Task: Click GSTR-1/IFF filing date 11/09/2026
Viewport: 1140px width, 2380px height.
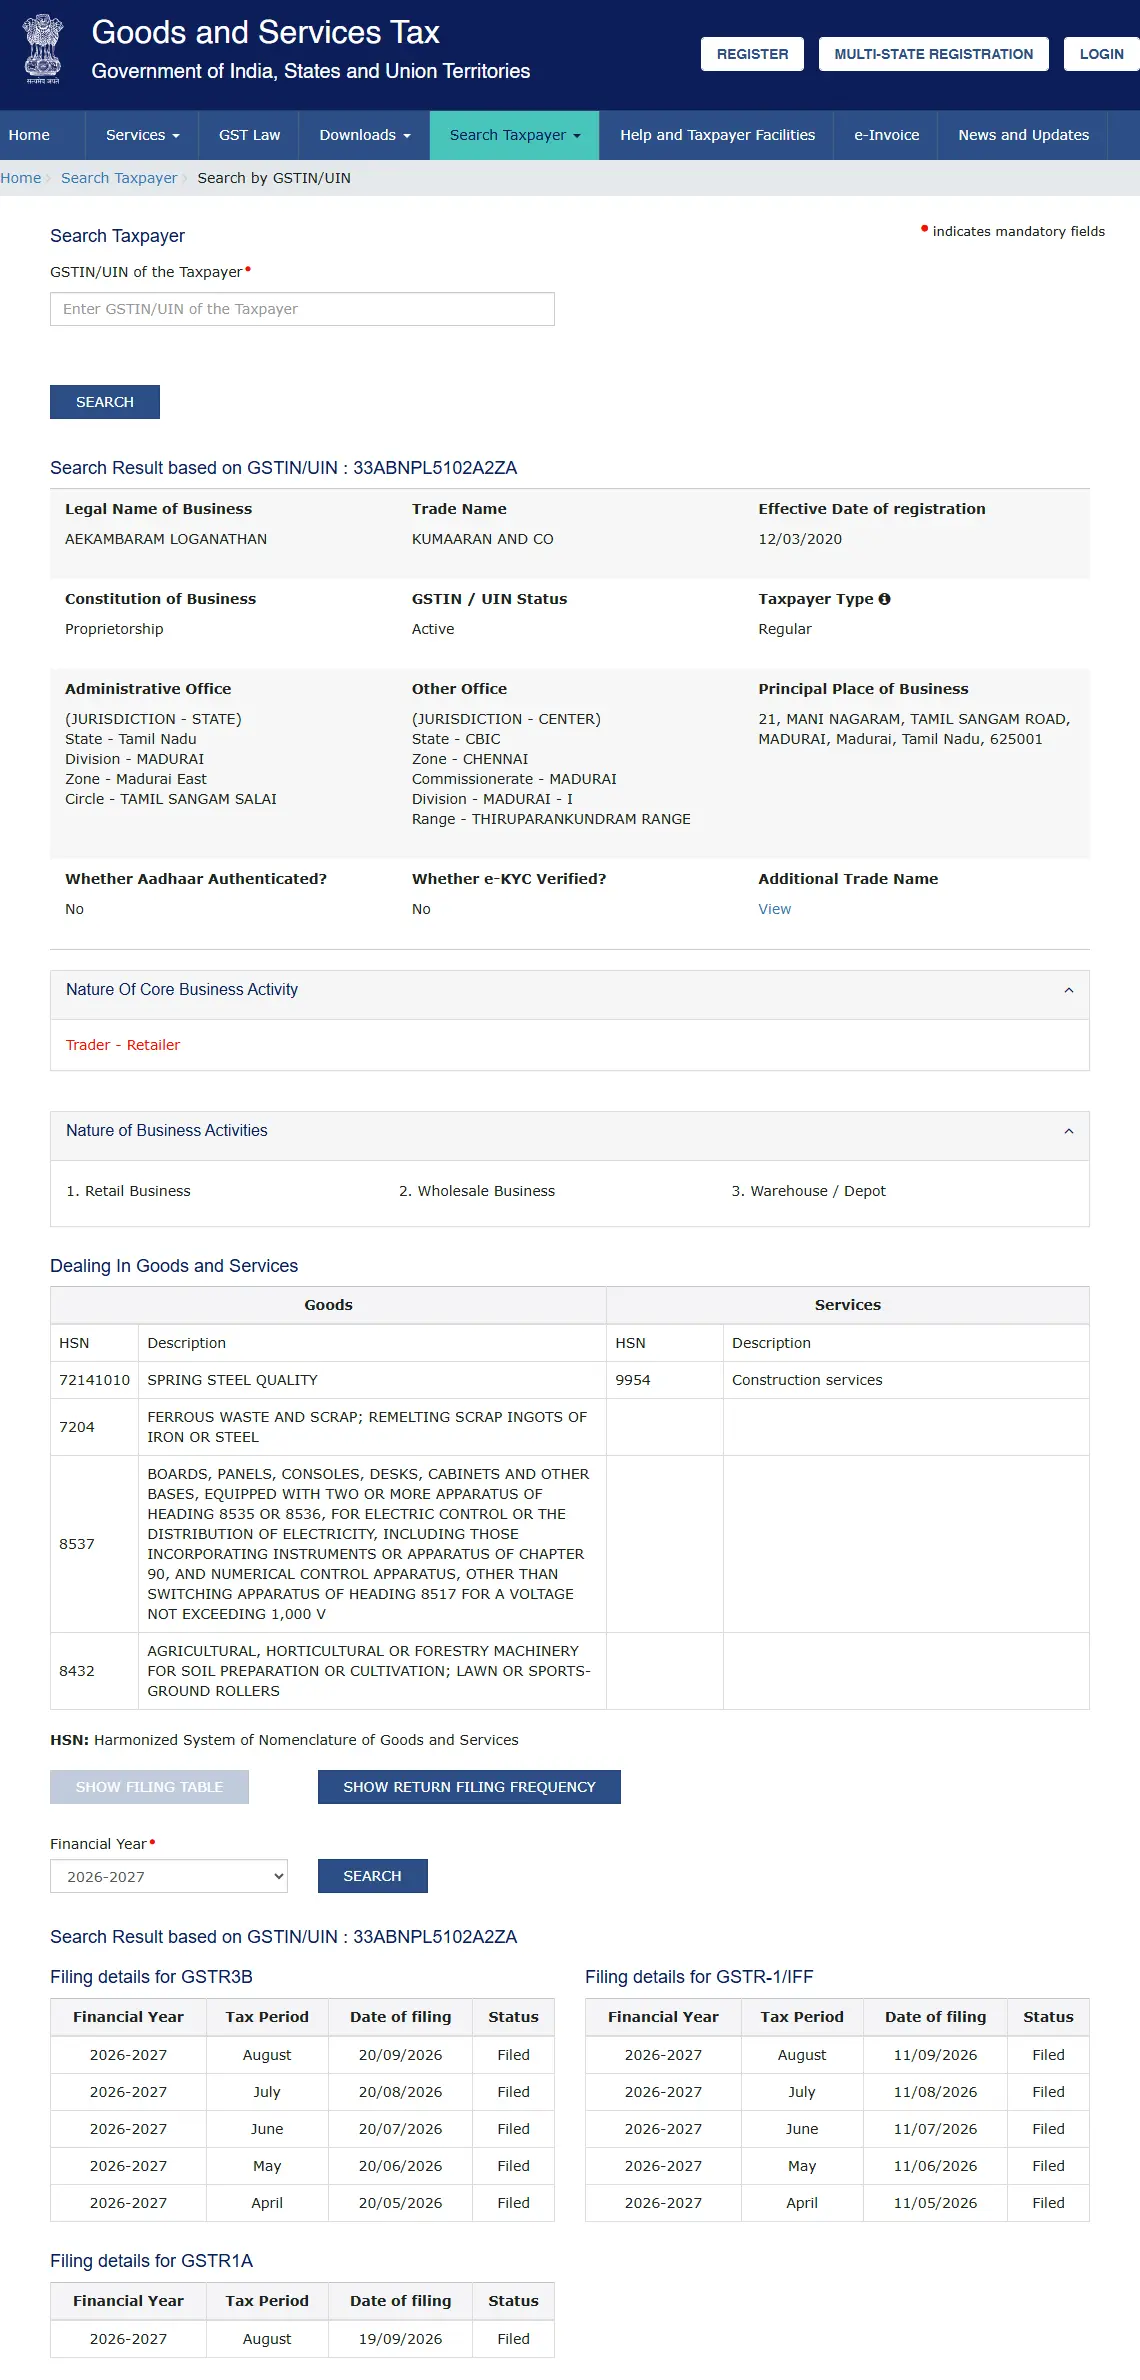Action: 935,2055
